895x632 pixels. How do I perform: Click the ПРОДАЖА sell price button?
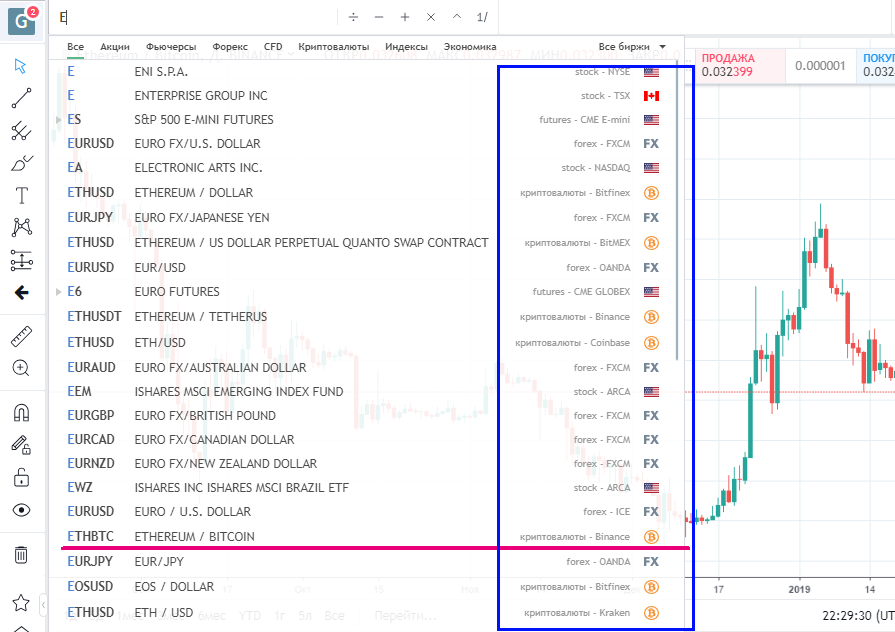coord(740,65)
